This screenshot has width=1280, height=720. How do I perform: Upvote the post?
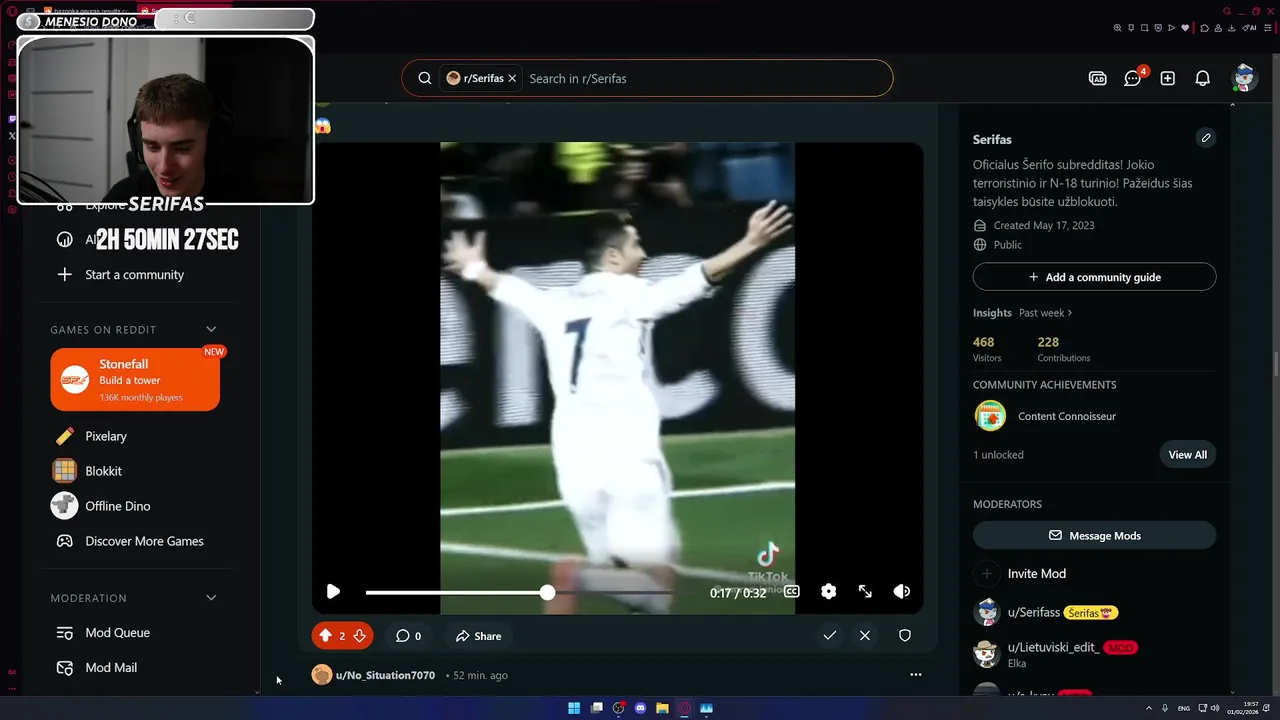pos(325,636)
